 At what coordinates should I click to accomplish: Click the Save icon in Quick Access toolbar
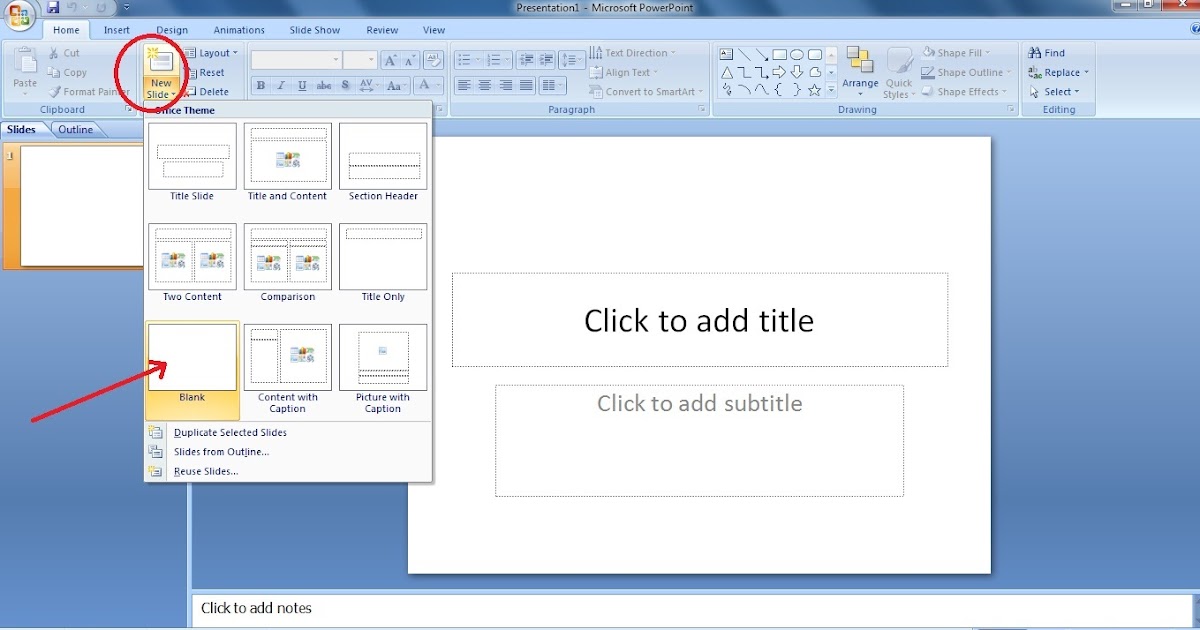click(53, 8)
